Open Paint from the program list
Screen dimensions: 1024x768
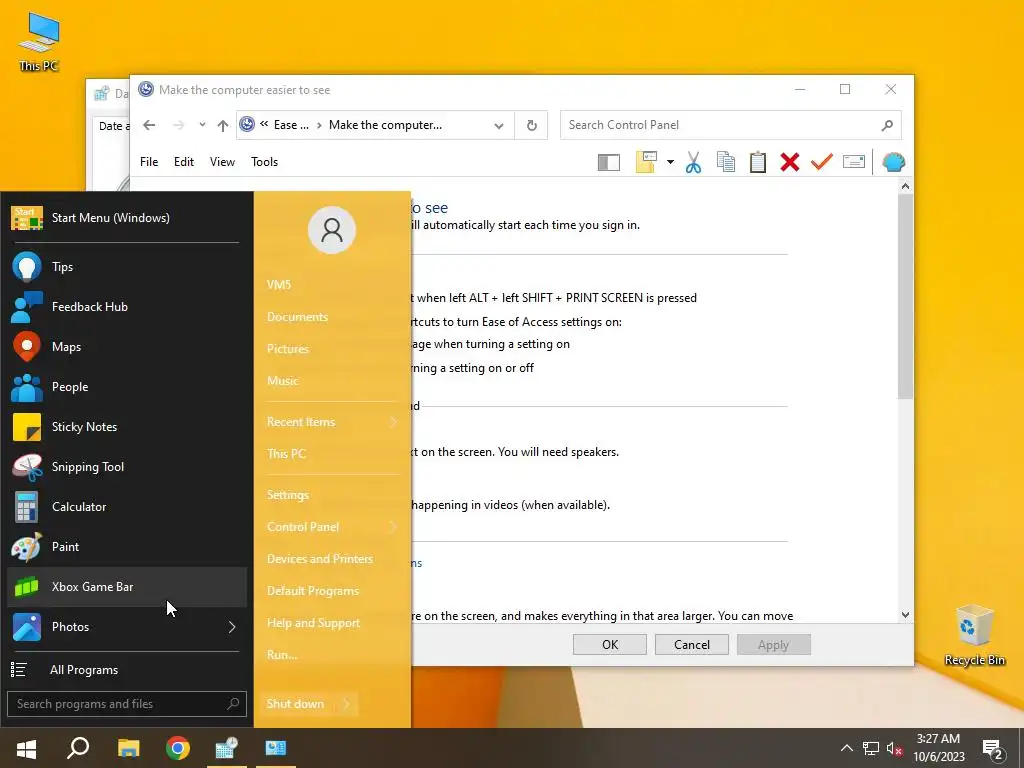126,547
